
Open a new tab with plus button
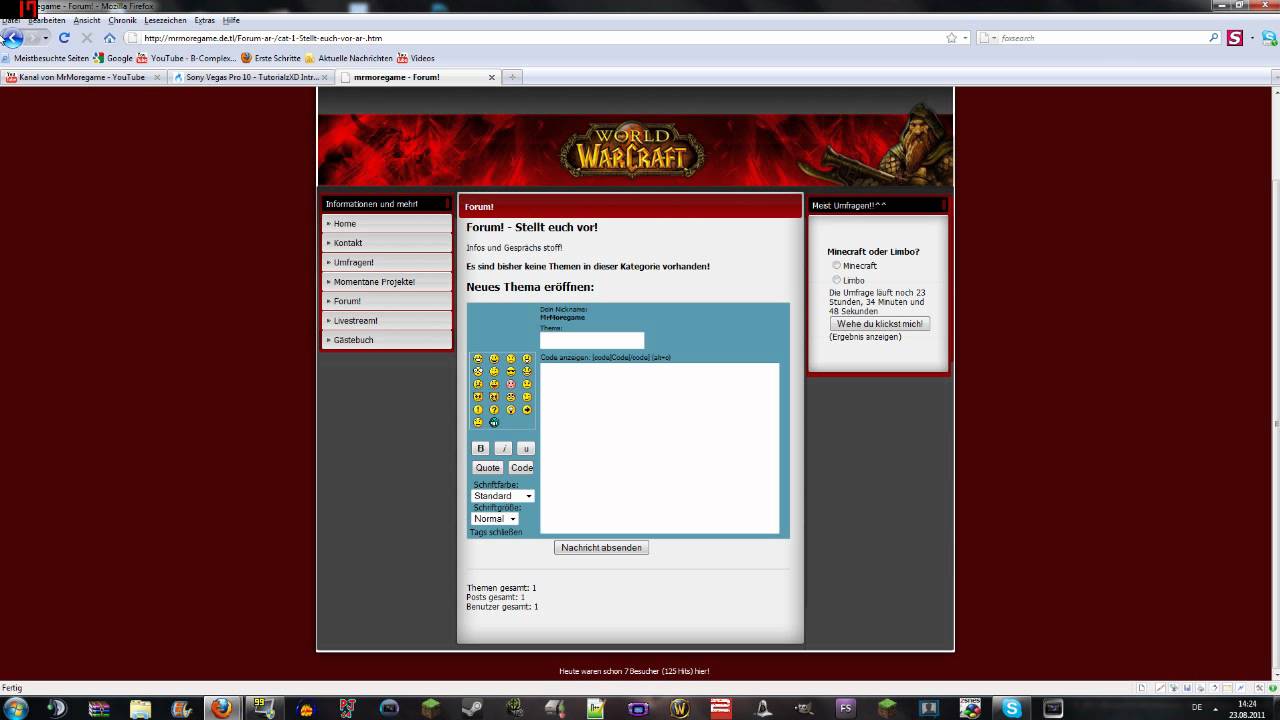click(512, 77)
